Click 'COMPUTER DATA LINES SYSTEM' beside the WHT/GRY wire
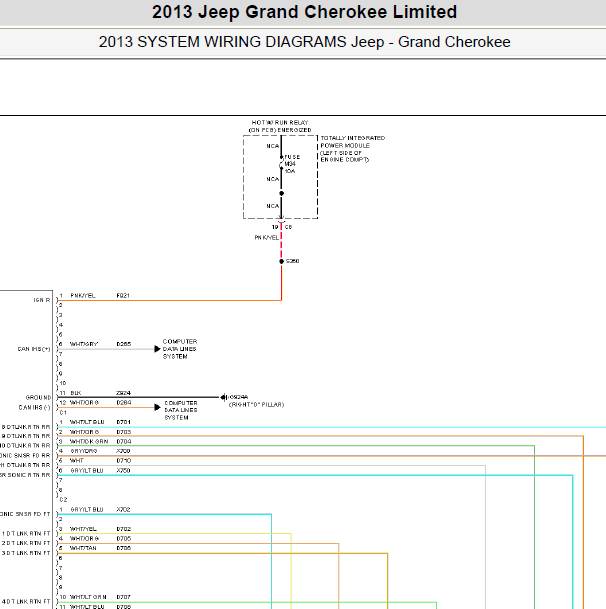Screen dimensions: 606x609 tap(180, 349)
